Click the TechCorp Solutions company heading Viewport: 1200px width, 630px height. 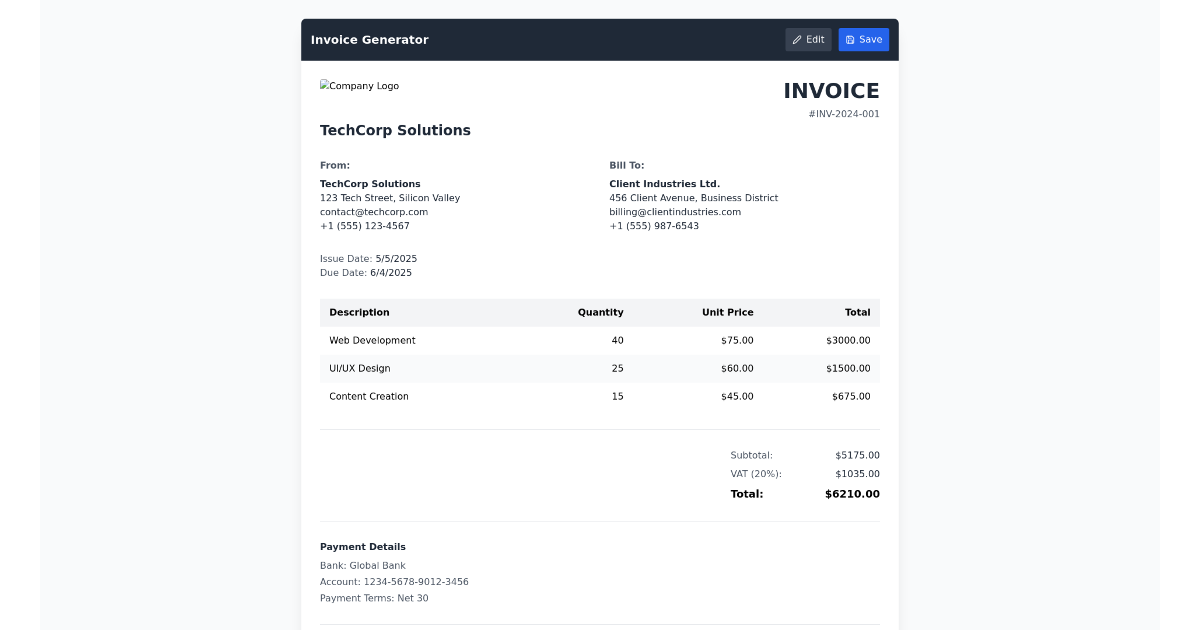395,130
